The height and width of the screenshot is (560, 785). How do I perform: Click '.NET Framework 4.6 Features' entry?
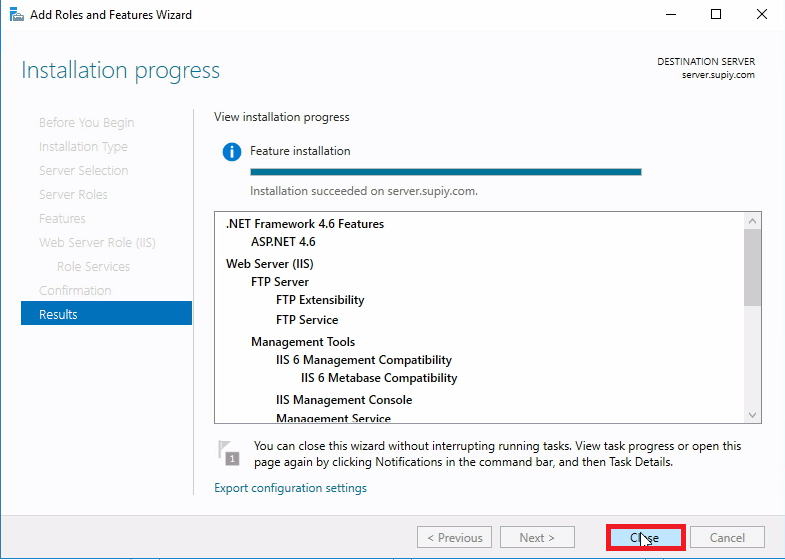(305, 224)
